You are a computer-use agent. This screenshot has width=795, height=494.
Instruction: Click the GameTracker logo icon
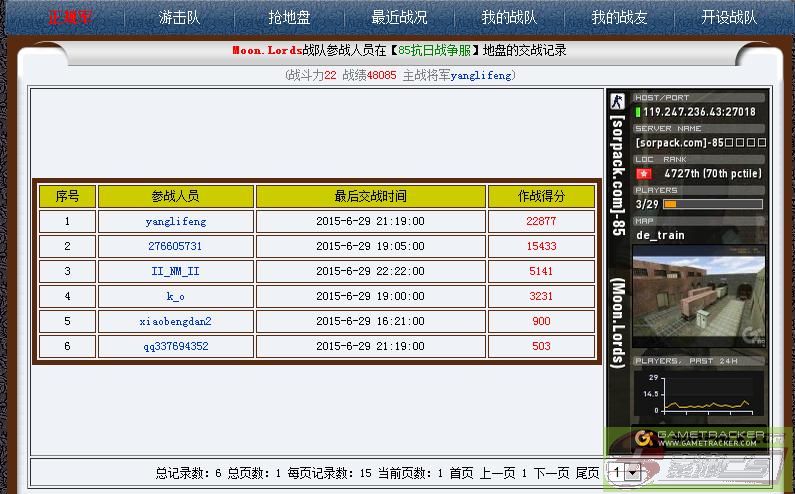[645, 438]
